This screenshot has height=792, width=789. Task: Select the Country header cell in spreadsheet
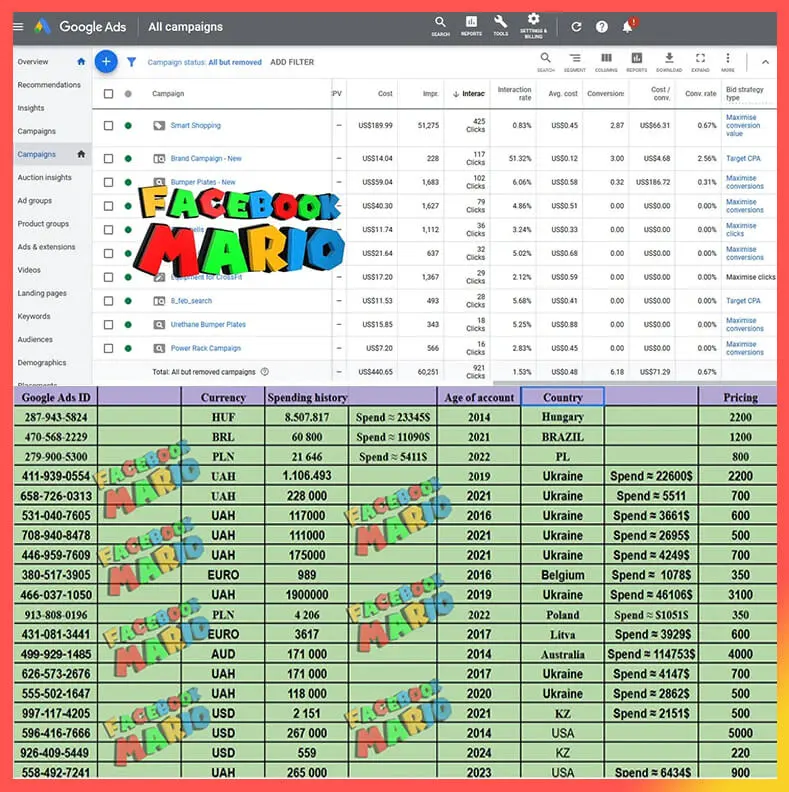[x=563, y=397]
